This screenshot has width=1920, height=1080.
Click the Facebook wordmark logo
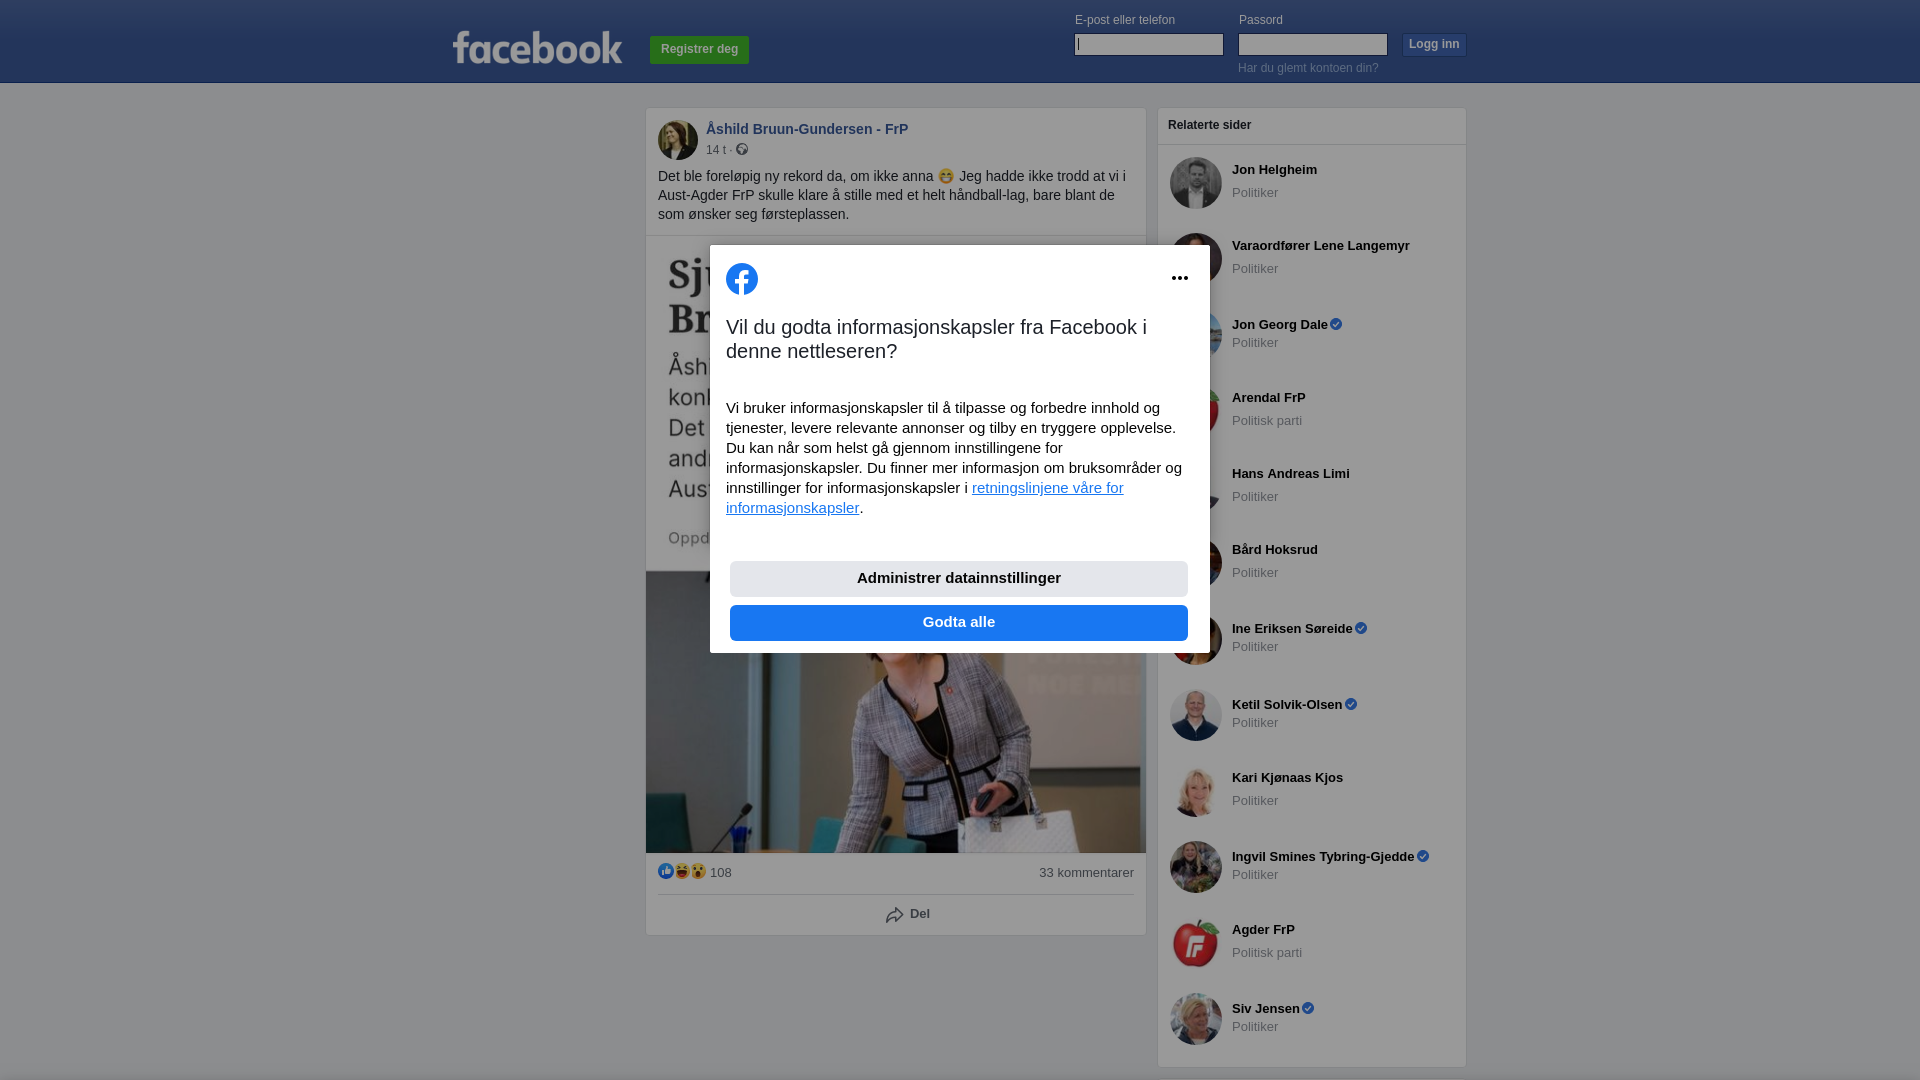(538, 47)
